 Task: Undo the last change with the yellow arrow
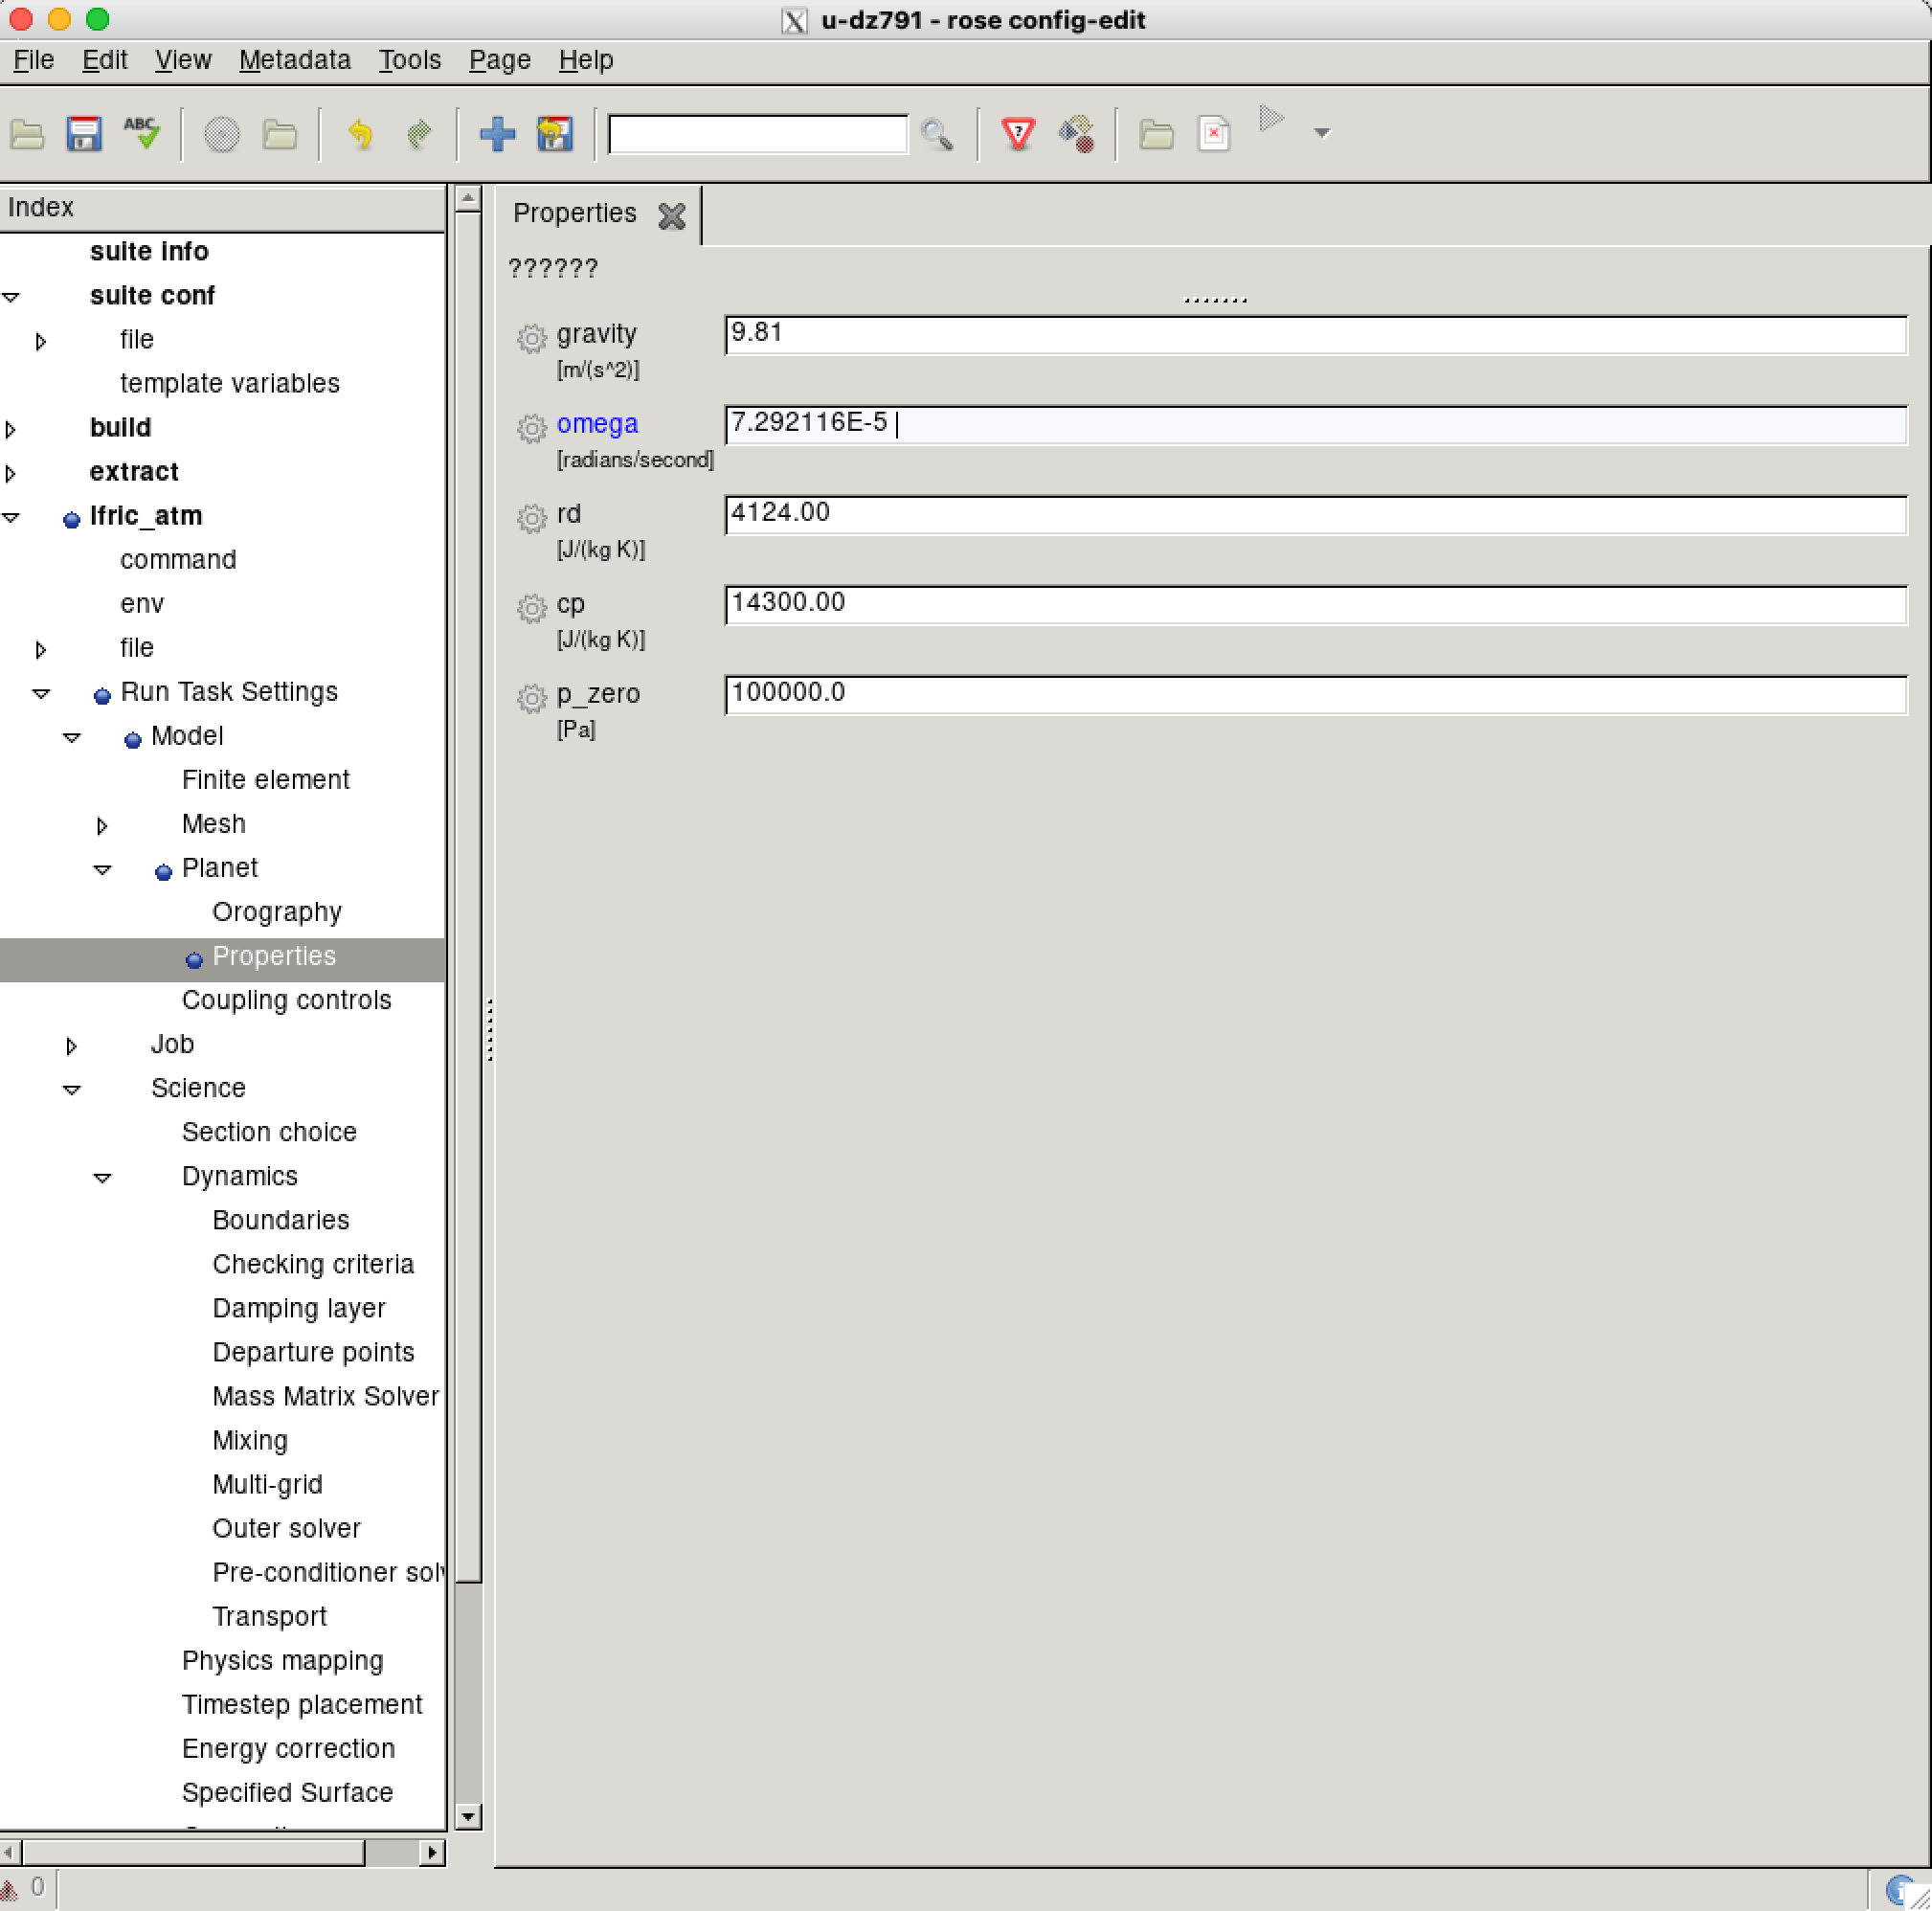360,133
